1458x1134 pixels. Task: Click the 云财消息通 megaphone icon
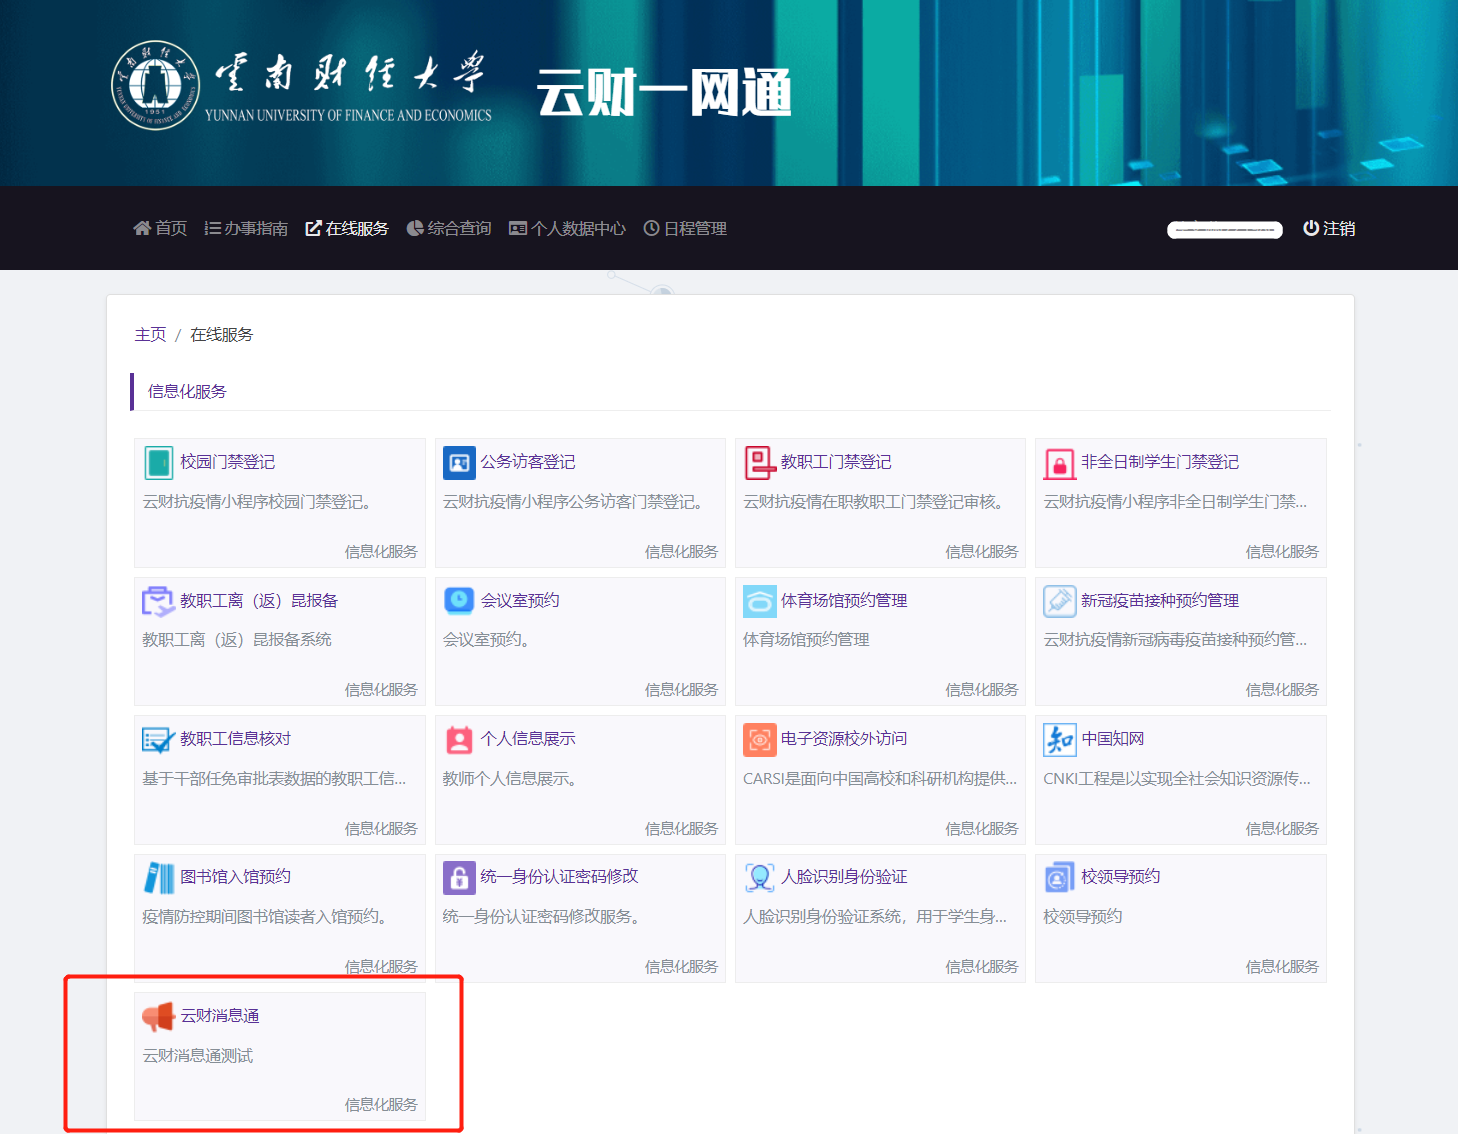tap(158, 1016)
